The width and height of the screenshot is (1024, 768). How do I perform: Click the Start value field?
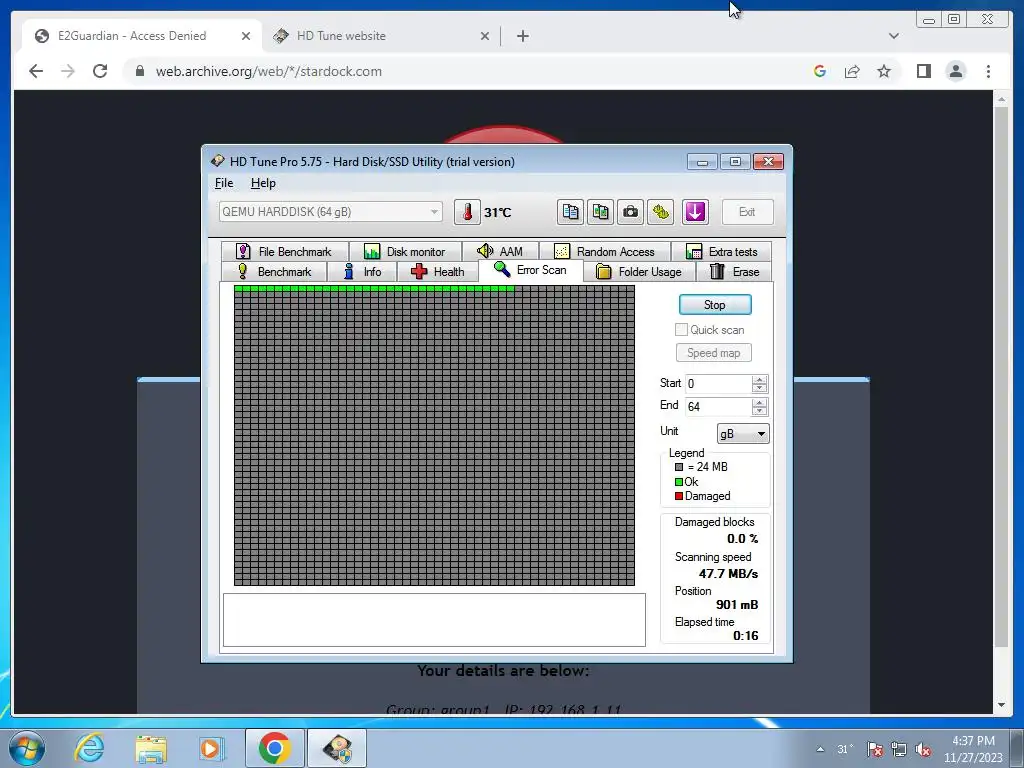pyautogui.click(x=718, y=384)
